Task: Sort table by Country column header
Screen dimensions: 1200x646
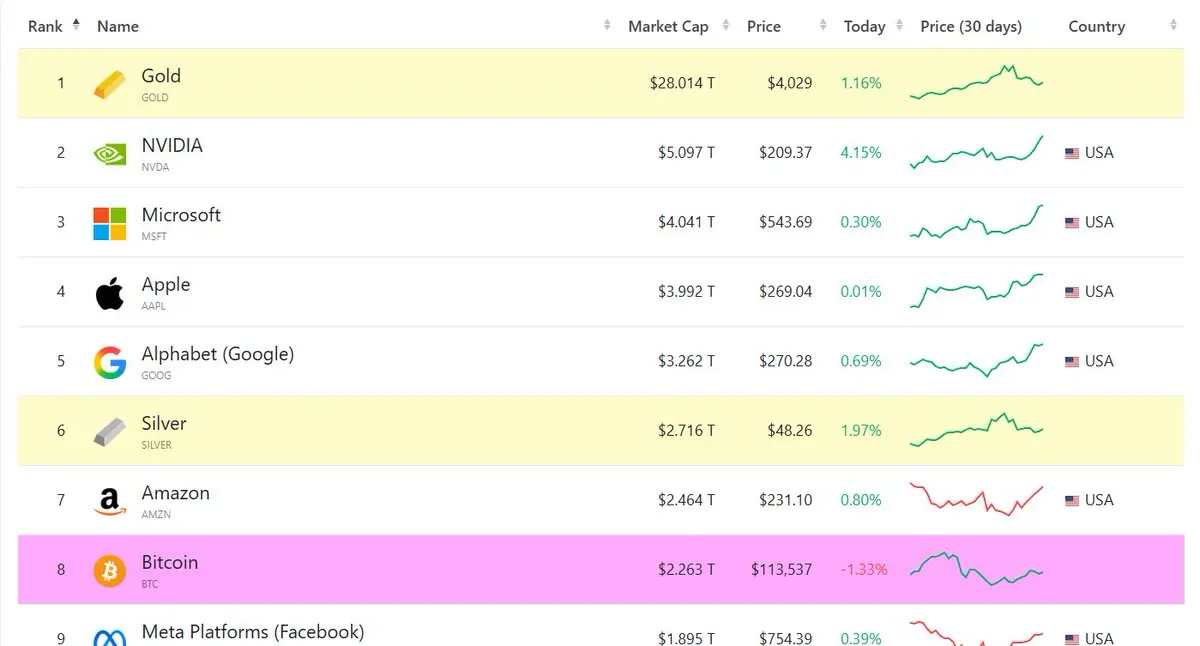Action: click(1096, 26)
